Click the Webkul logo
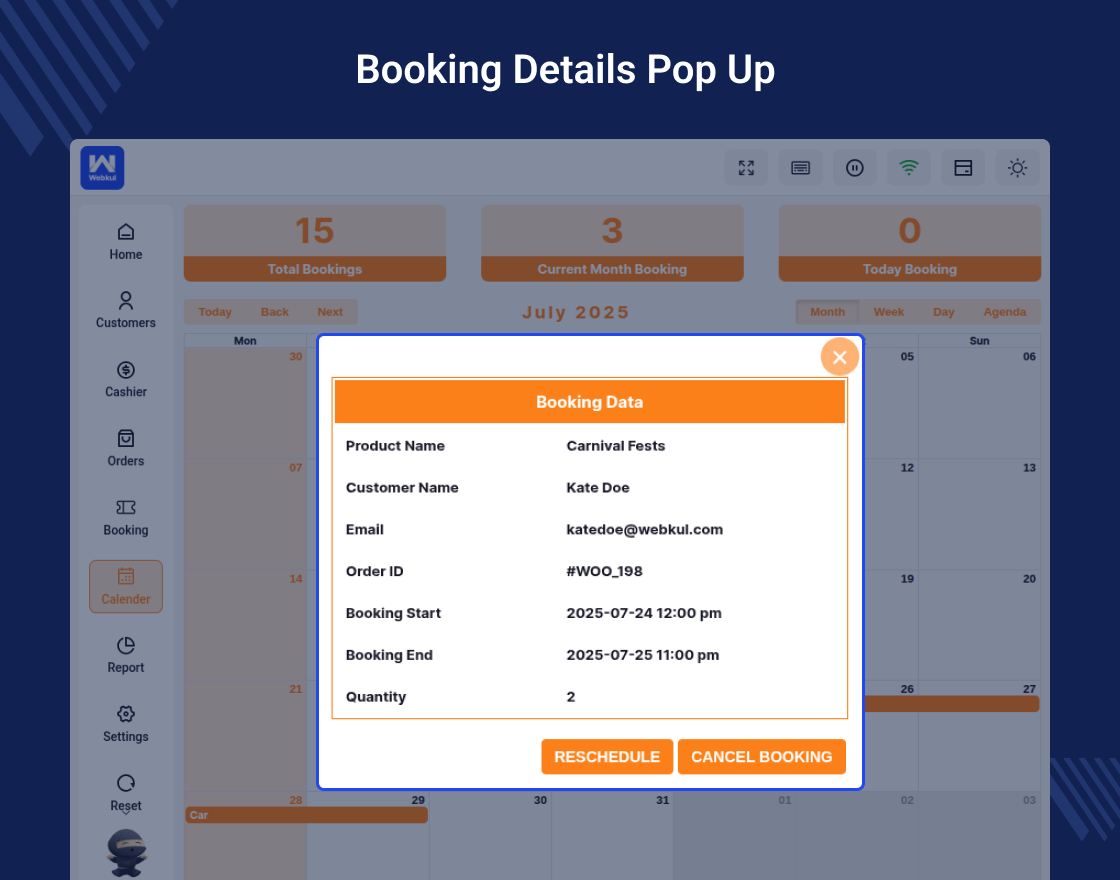Viewport: 1120px width, 880px height. click(x=102, y=168)
